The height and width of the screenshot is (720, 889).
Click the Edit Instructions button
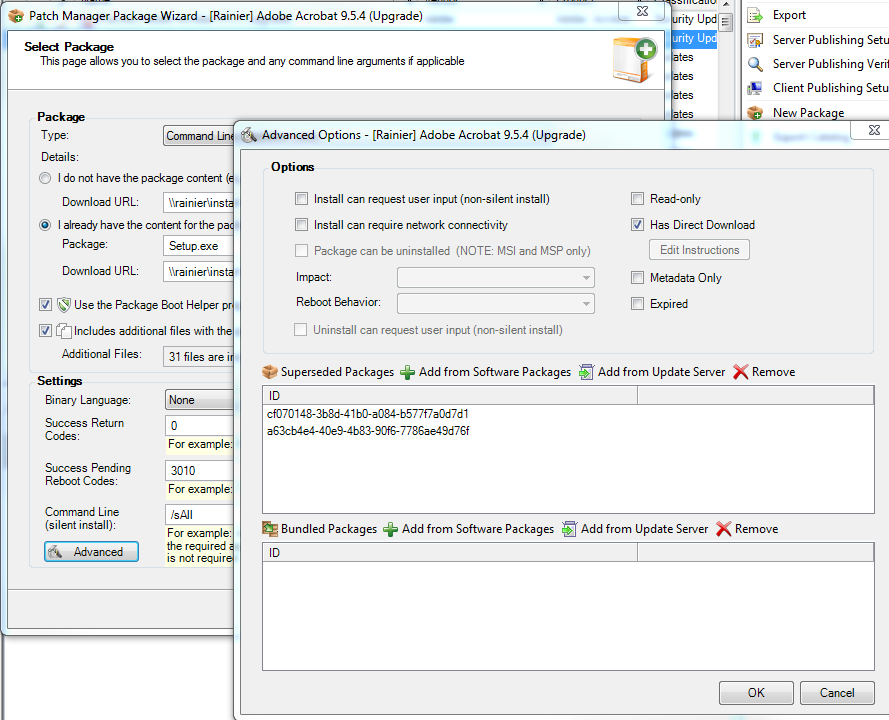tap(699, 250)
